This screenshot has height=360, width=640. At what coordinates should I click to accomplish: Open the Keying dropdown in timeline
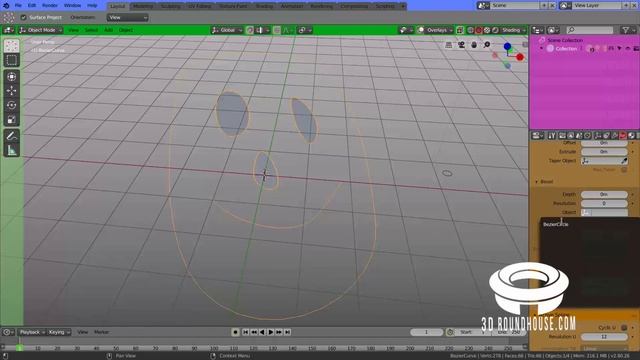[59, 332]
